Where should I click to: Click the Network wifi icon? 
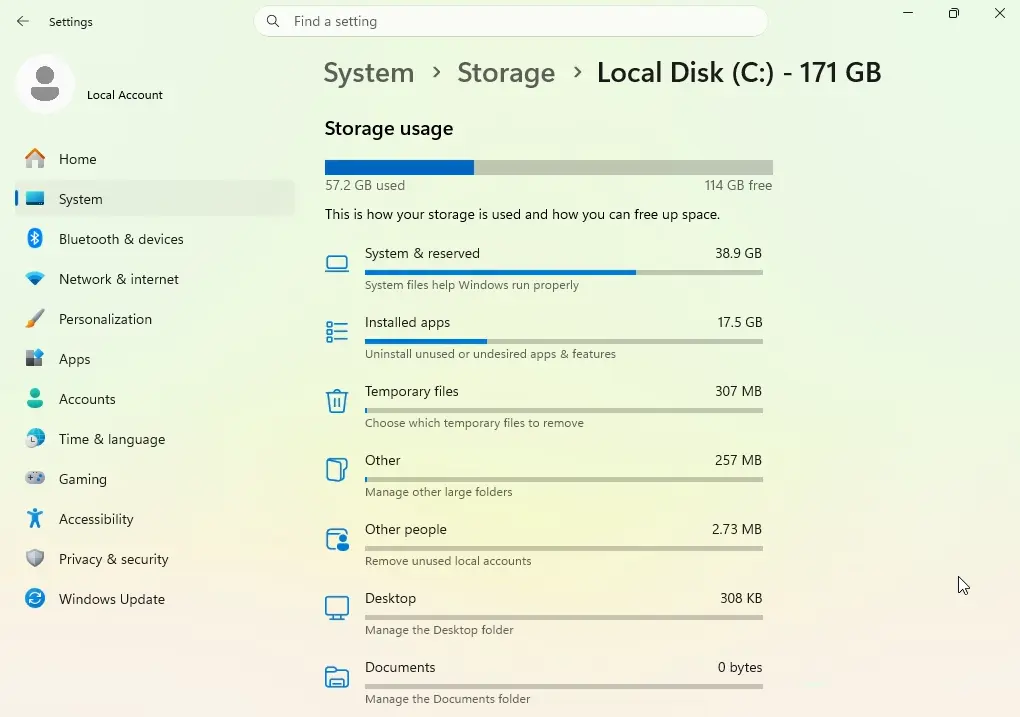click(x=35, y=278)
